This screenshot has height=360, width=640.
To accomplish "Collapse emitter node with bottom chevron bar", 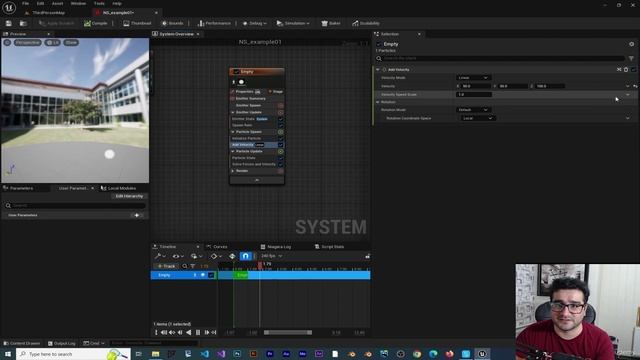I will (x=257, y=180).
